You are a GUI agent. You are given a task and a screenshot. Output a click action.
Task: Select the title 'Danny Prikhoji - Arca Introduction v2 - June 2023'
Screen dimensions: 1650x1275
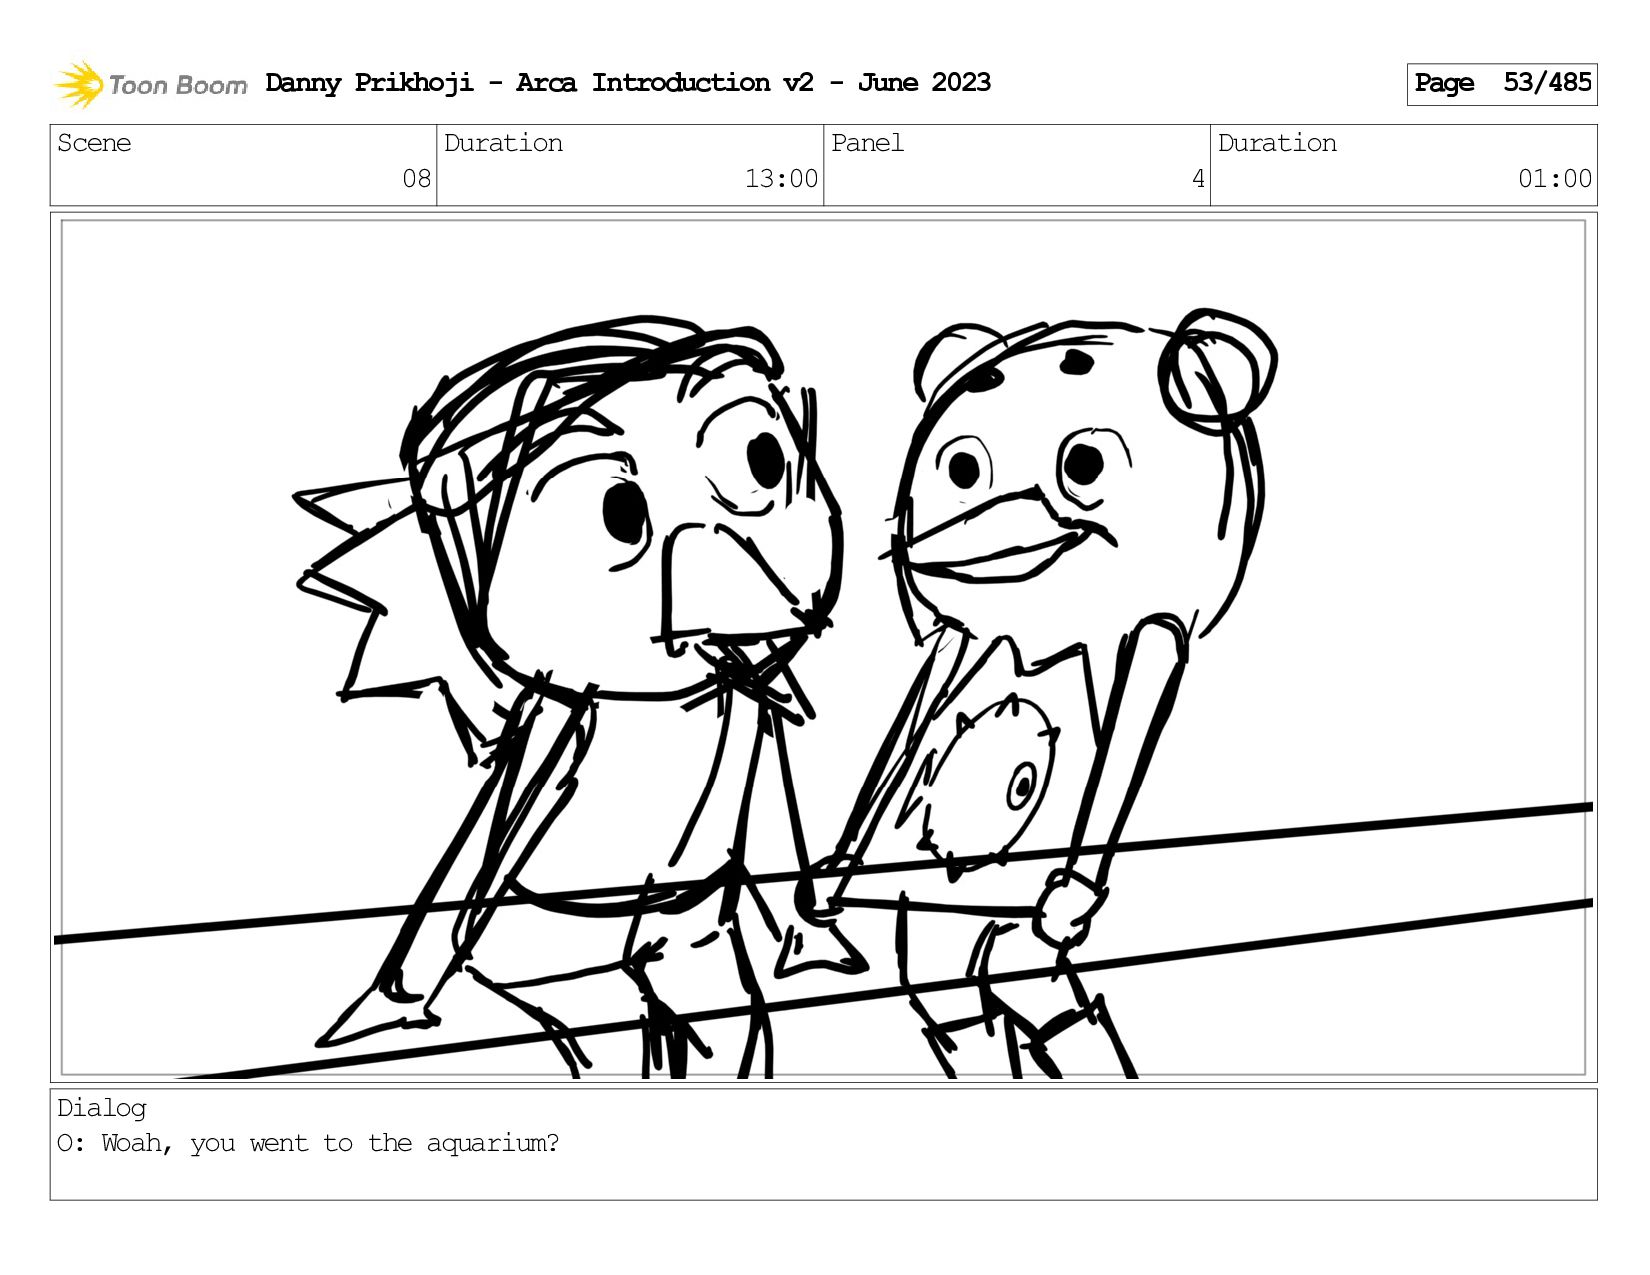pyautogui.click(x=628, y=83)
